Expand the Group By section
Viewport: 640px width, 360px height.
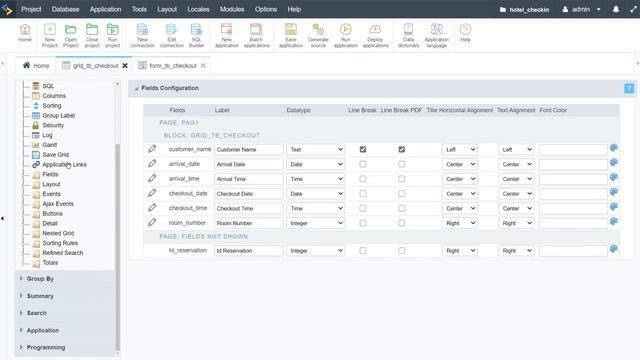pos(40,279)
